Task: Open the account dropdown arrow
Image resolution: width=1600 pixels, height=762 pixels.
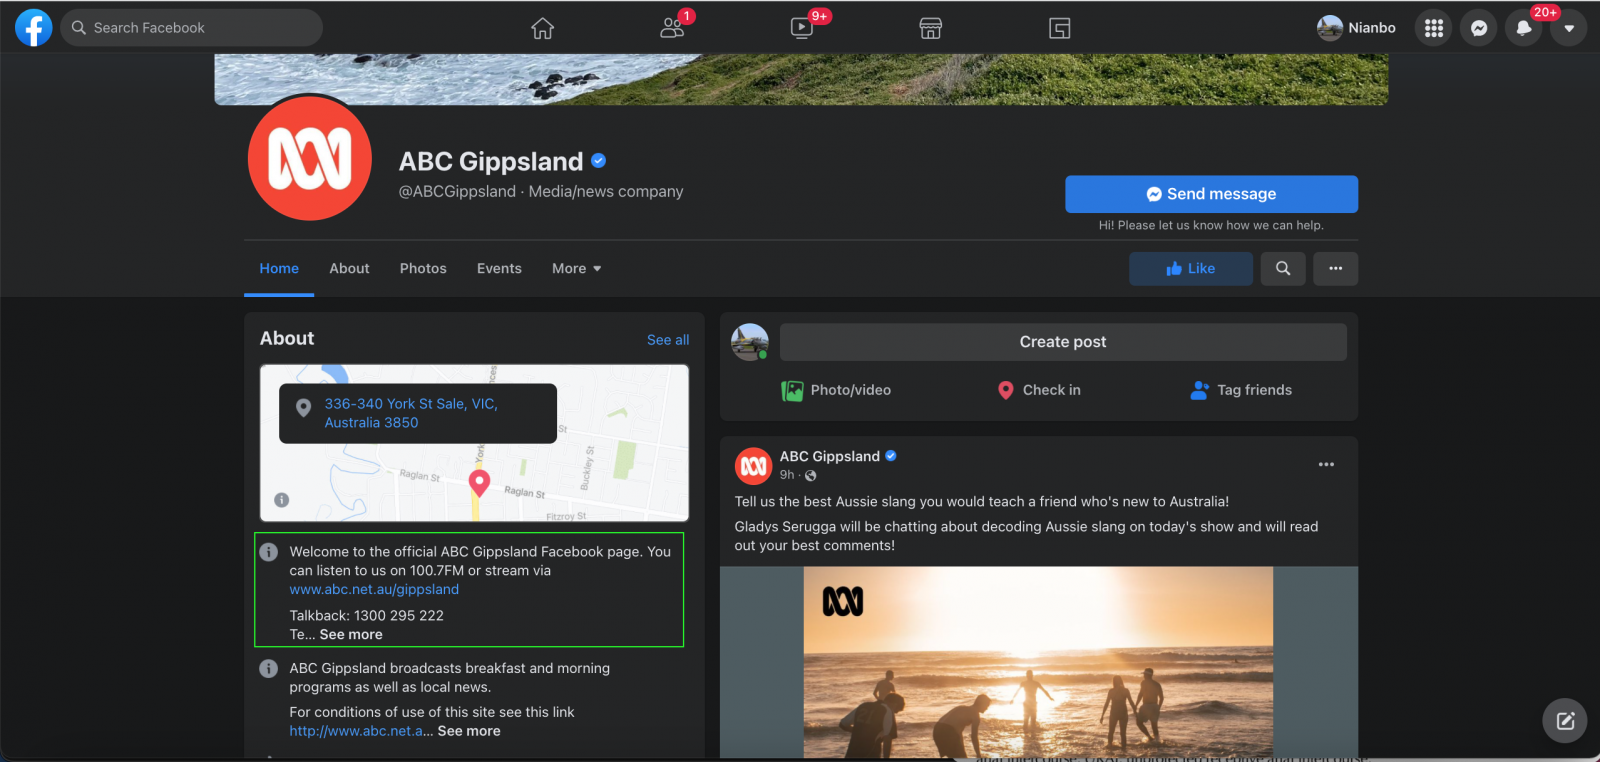Action: click(1569, 28)
